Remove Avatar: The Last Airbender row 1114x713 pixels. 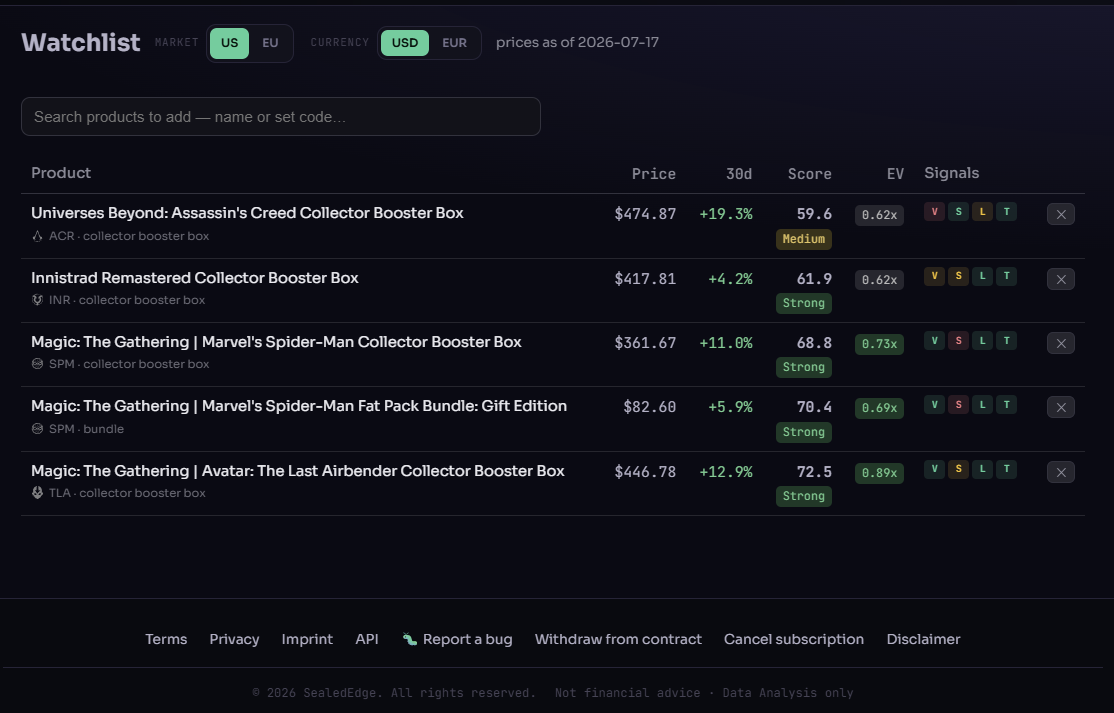coord(1061,472)
